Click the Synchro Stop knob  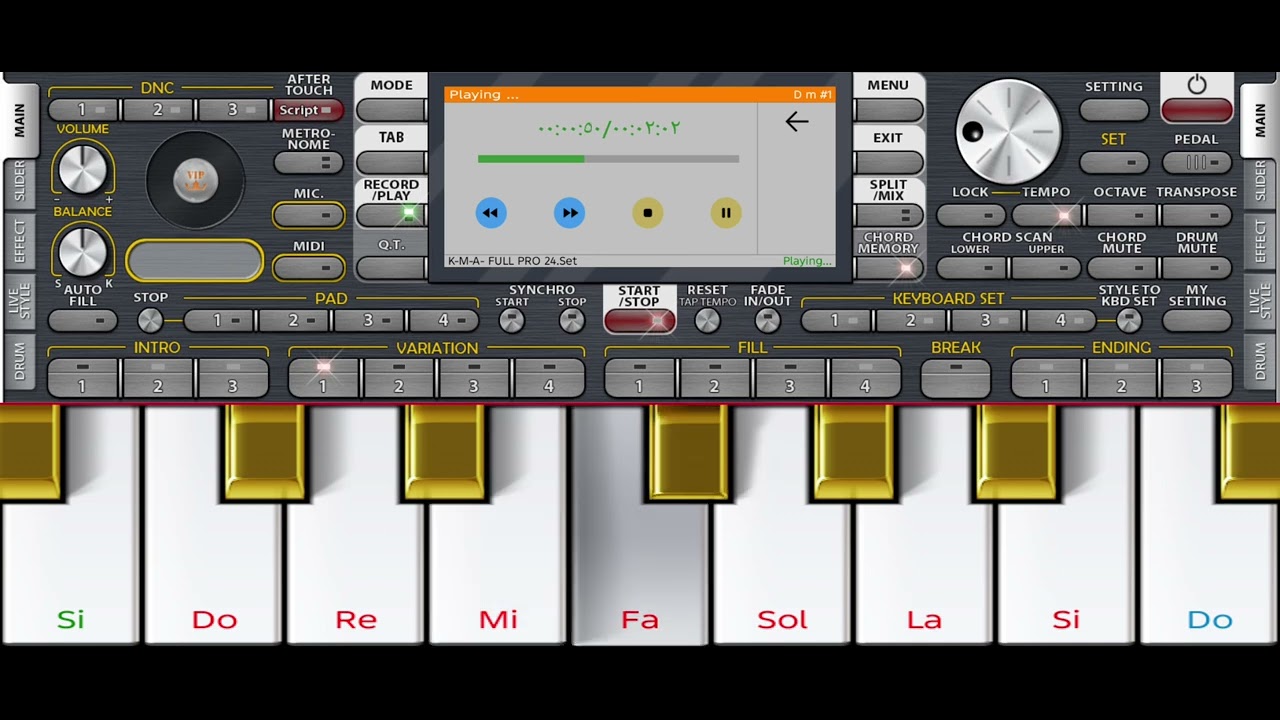click(571, 320)
